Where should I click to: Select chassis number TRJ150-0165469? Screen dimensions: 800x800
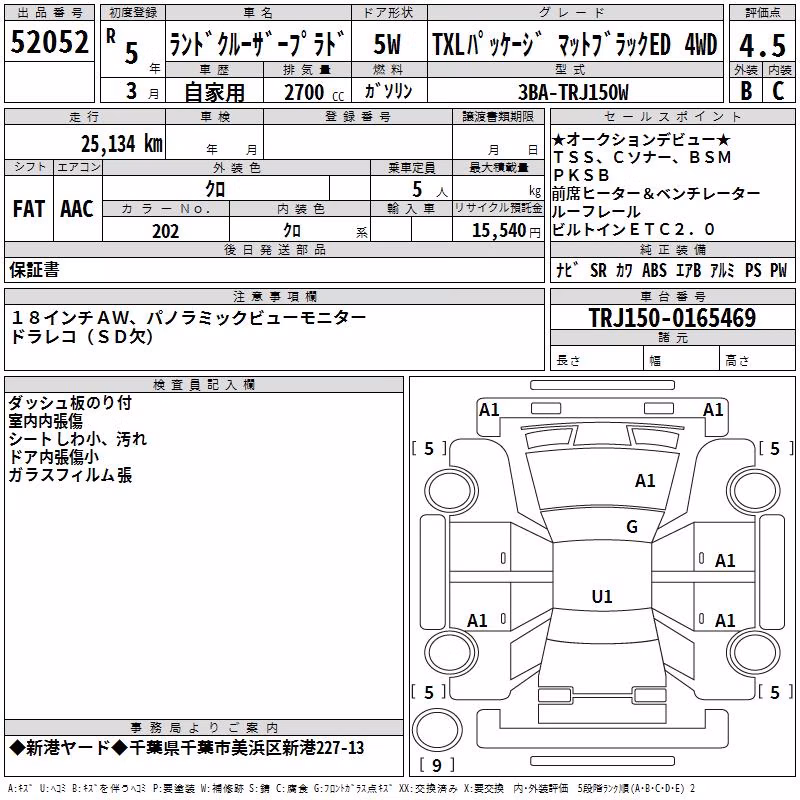coord(672,317)
